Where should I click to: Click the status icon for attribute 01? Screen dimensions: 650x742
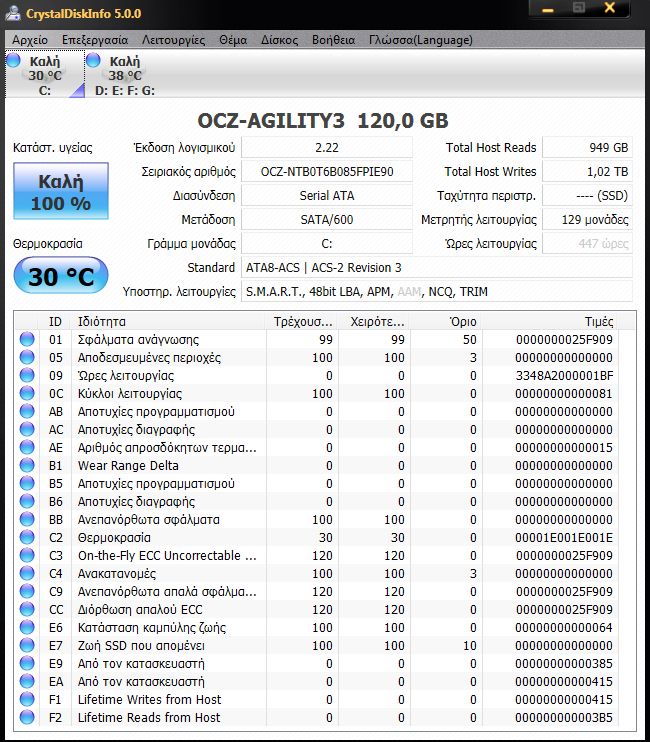click(x=27, y=339)
